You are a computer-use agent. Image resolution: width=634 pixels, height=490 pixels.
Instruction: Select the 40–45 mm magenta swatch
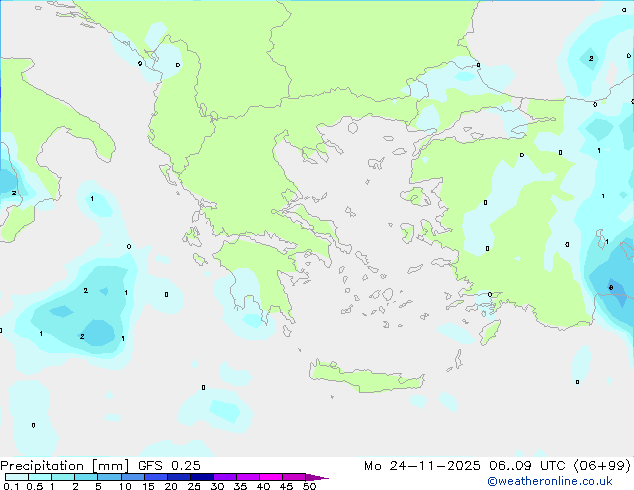point(271,477)
